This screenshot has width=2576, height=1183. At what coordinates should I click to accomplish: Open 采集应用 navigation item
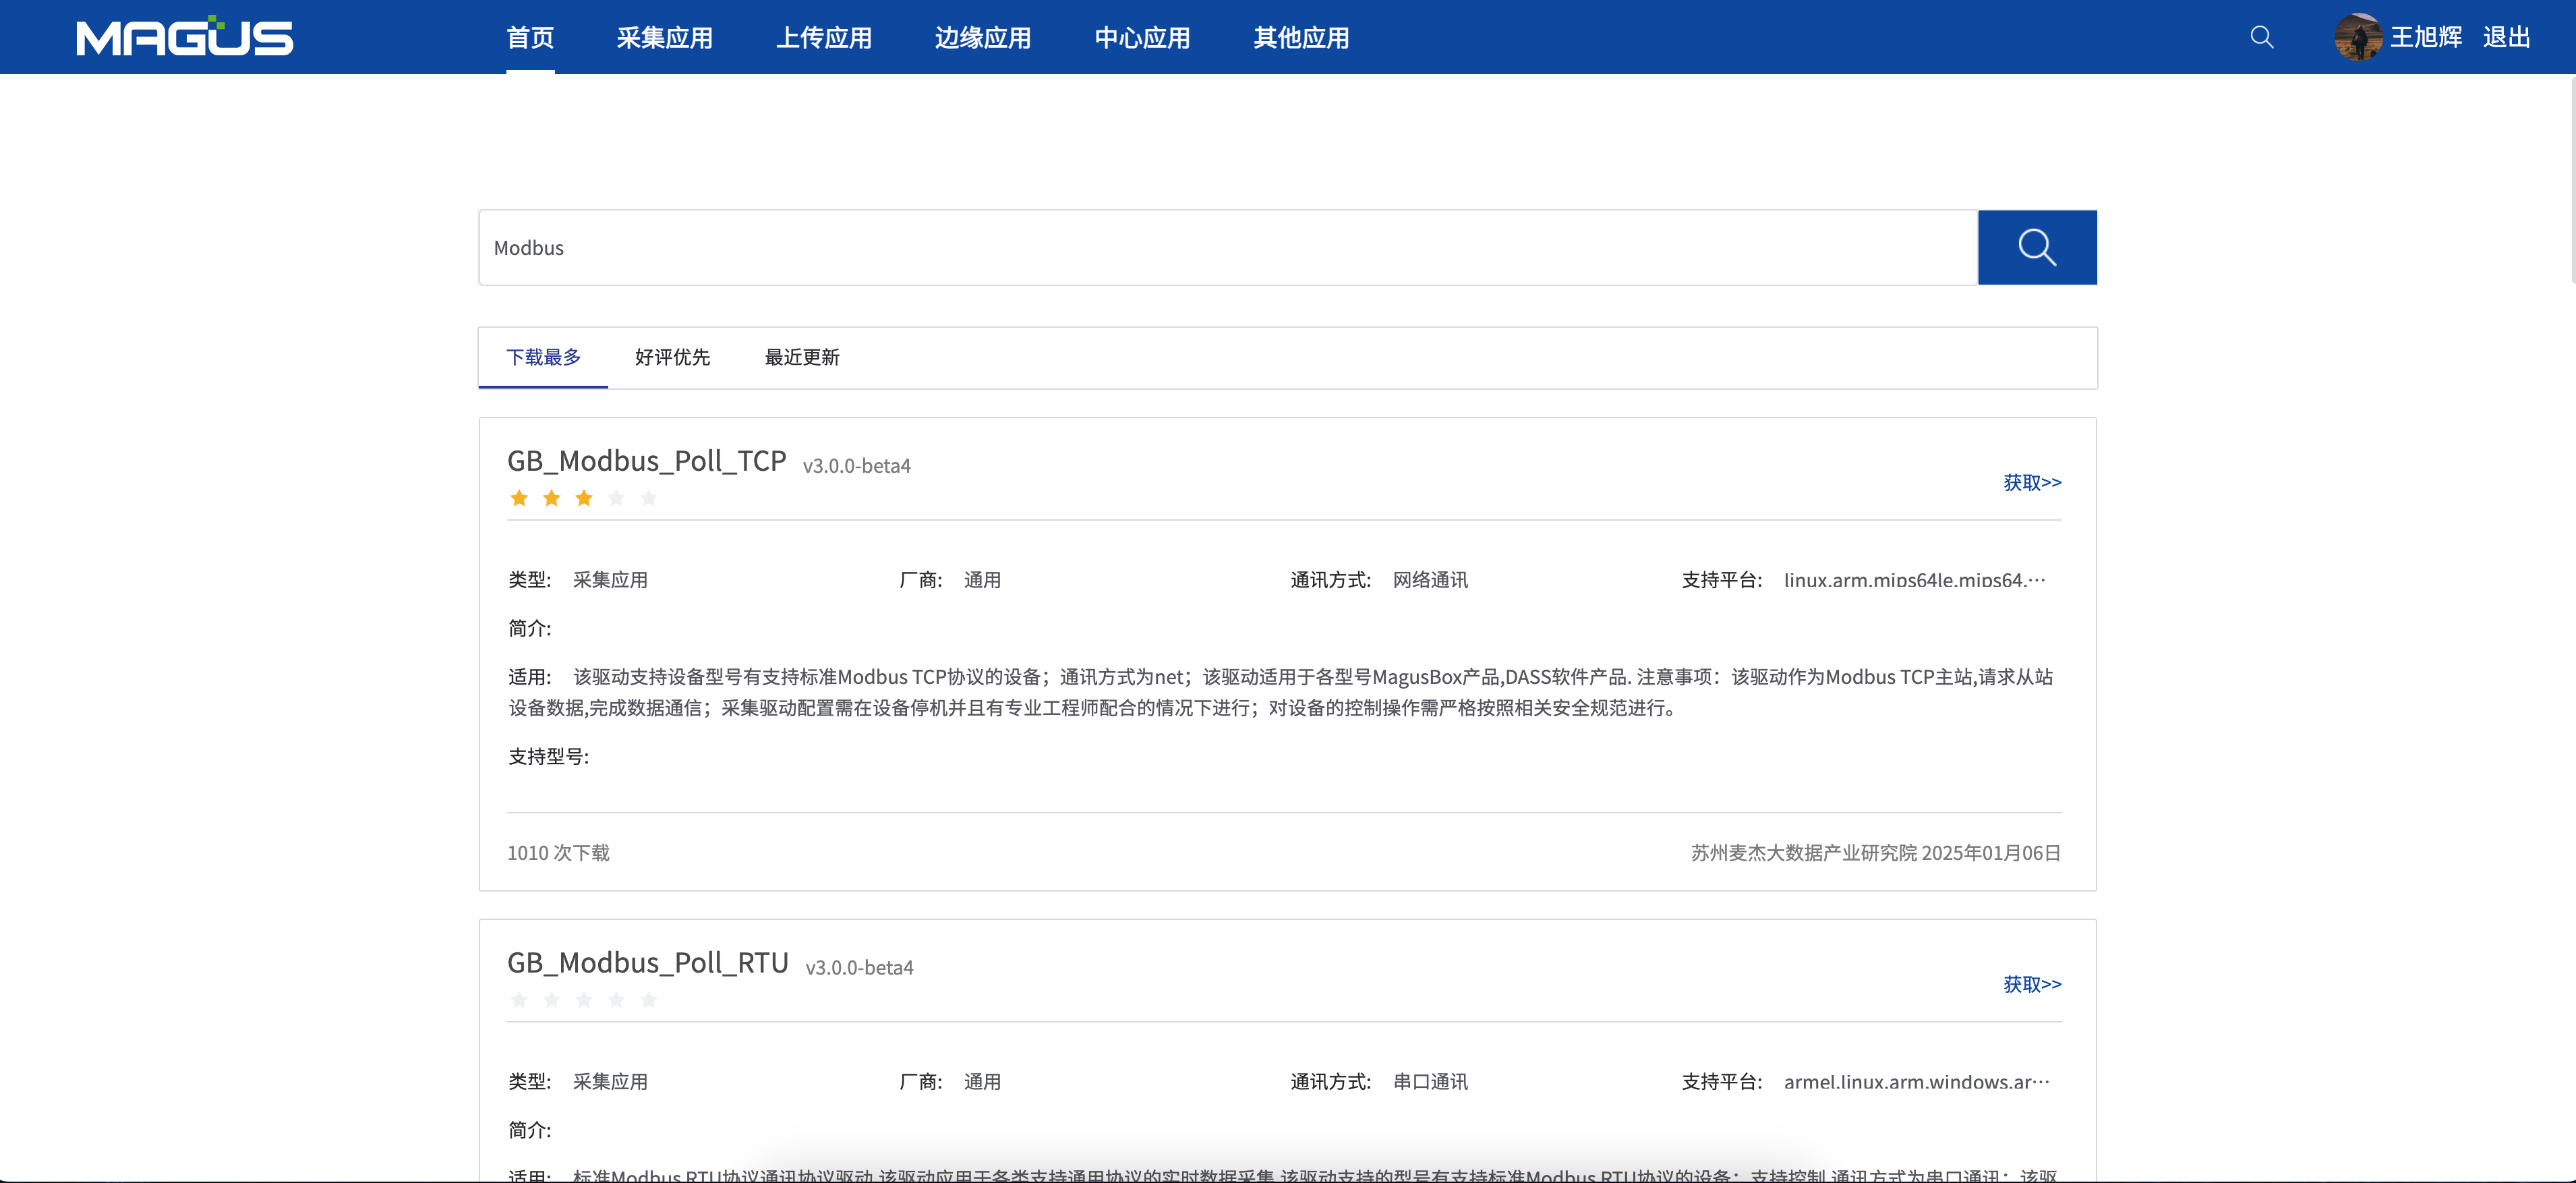[x=665, y=38]
